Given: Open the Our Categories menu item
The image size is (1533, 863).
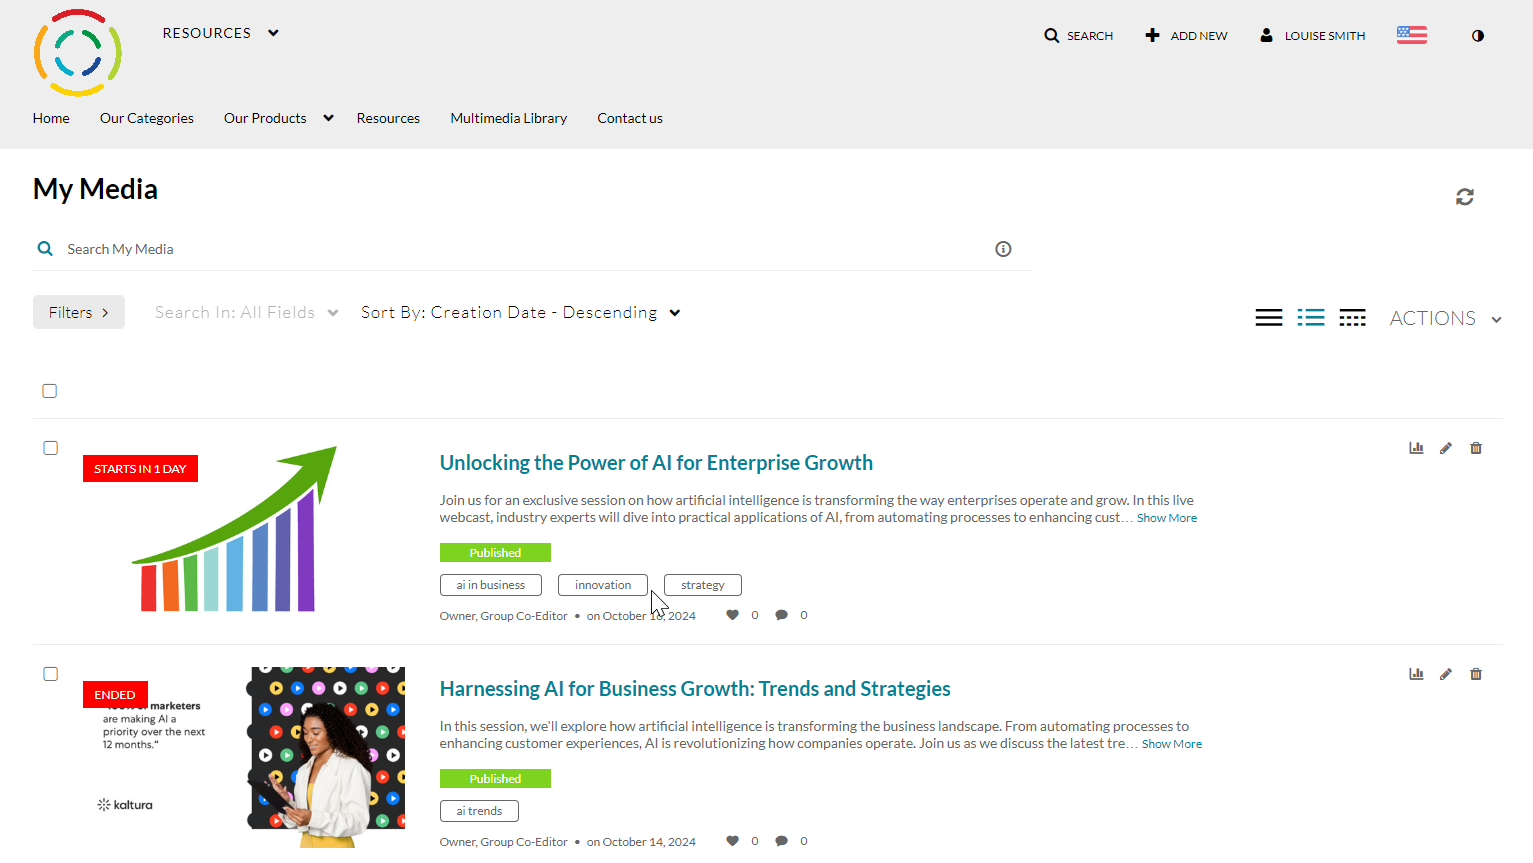Looking at the screenshot, I should point(147,118).
